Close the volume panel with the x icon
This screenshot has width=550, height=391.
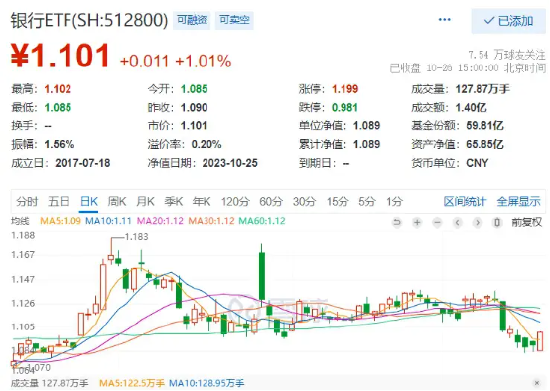(x=537, y=383)
